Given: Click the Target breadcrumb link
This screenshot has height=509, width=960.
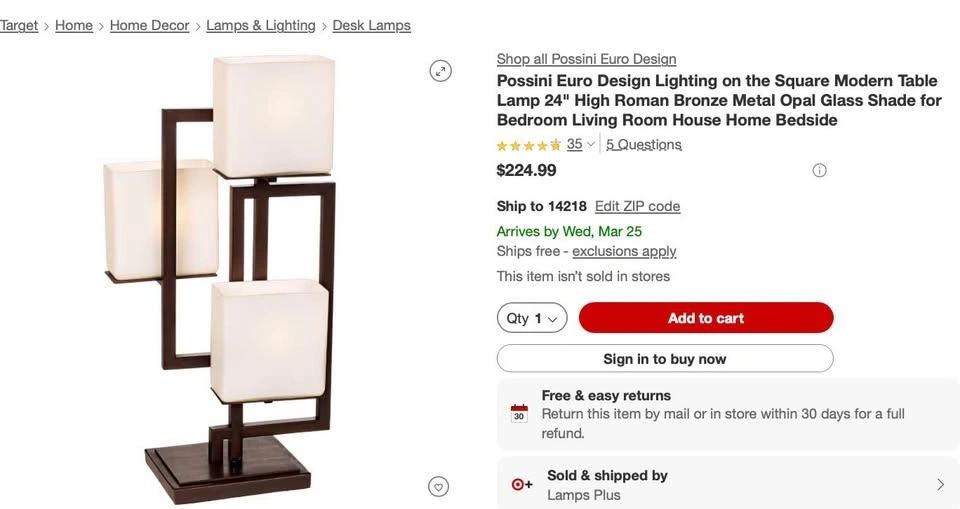Looking at the screenshot, I should pos(19,25).
